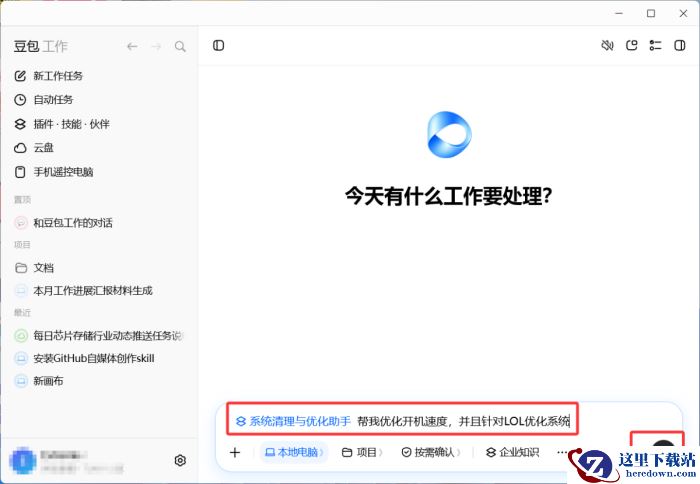Click inside the message text input

coord(463,421)
